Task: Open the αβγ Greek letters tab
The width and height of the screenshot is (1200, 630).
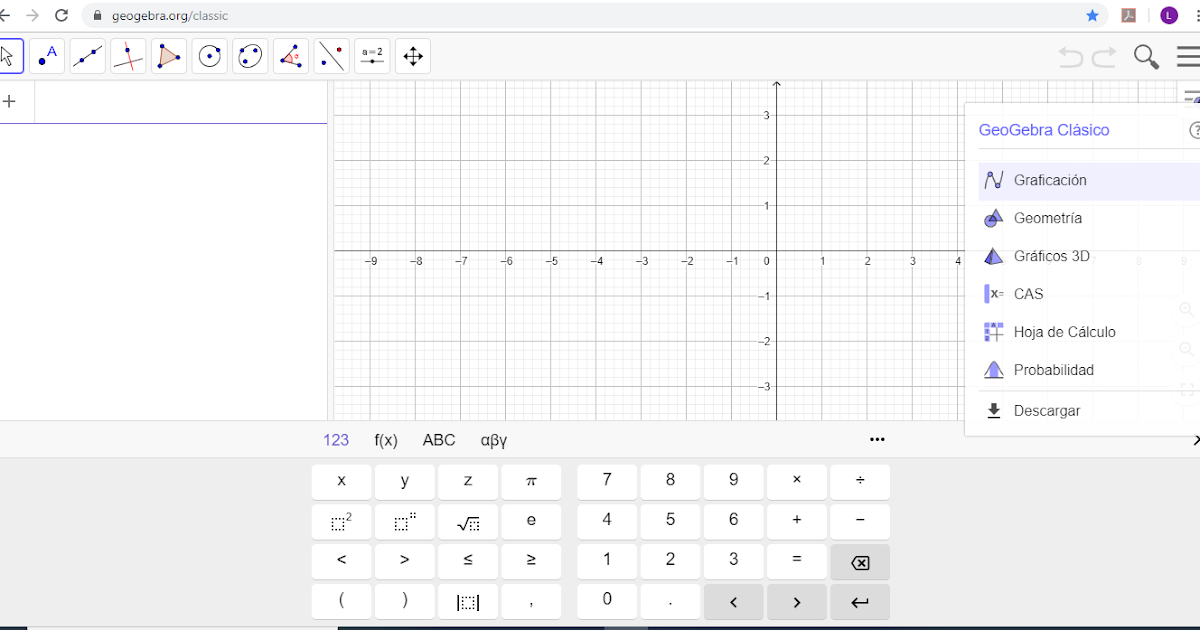Action: (x=493, y=439)
